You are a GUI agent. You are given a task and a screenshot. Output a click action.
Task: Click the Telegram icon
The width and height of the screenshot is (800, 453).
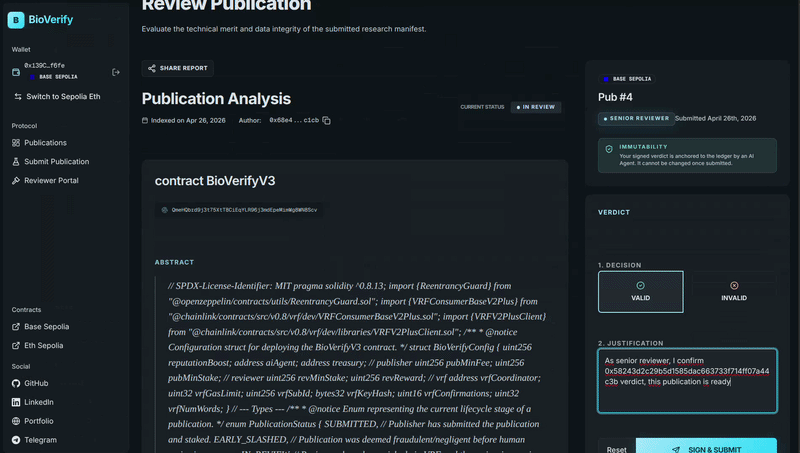[x=16, y=440]
